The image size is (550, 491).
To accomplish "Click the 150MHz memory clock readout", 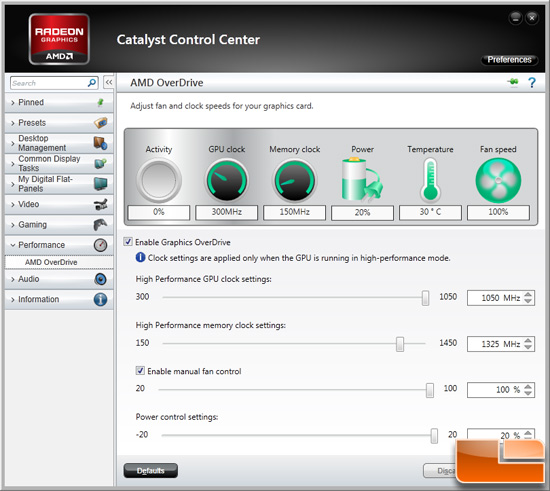I will pos(295,212).
